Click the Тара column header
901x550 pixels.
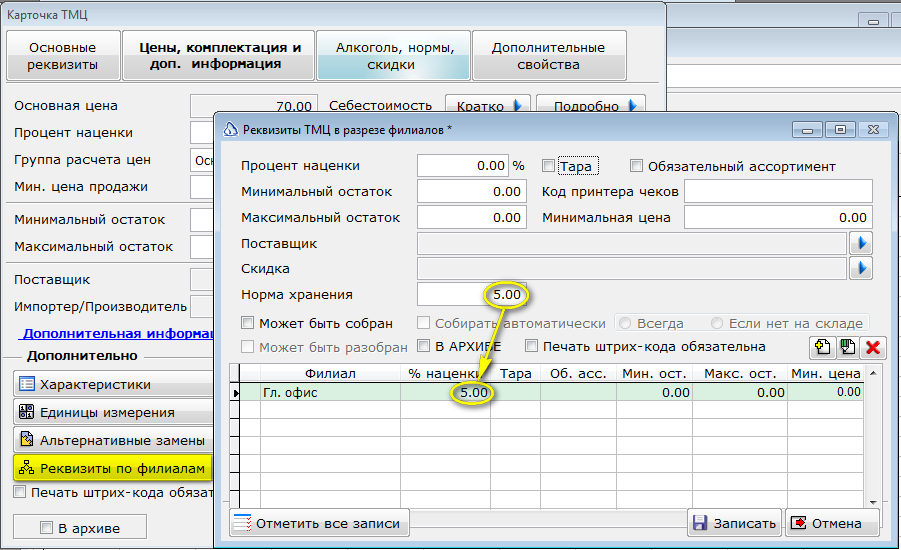(x=515, y=374)
